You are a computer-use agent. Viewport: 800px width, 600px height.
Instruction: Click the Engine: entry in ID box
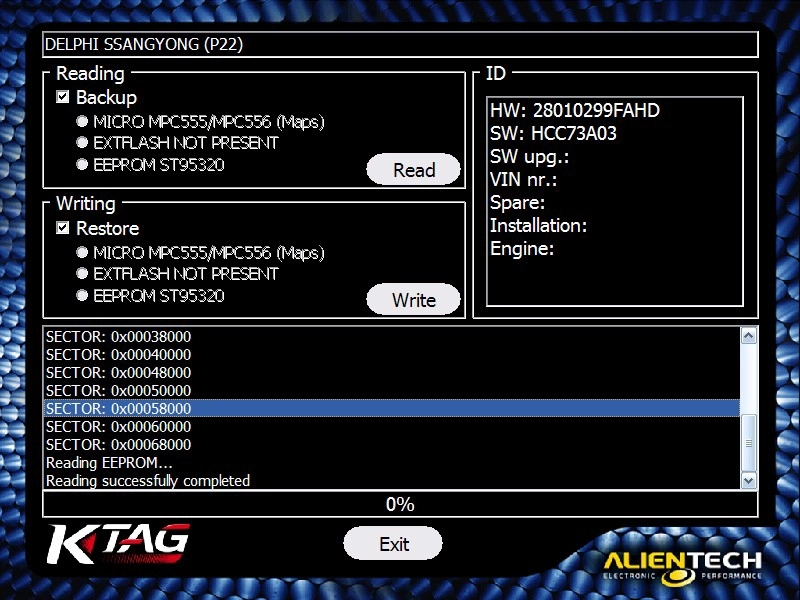point(522,249)
